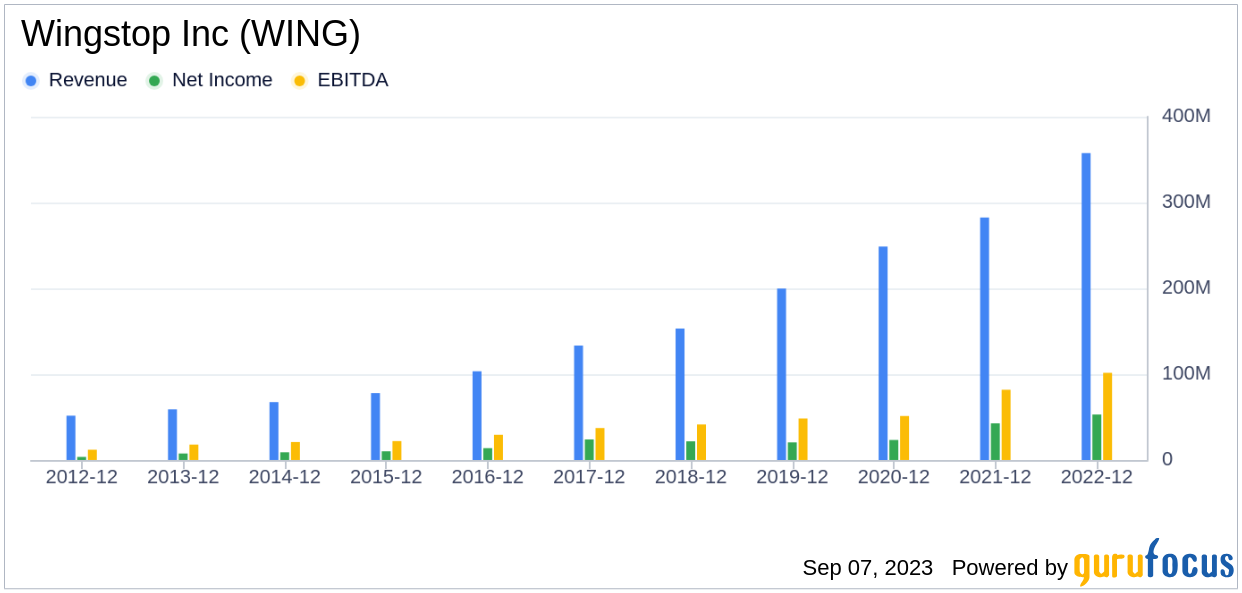Click the 300M y-axis label
This screenshot has height=593, width=1242.
point(1186,202)
